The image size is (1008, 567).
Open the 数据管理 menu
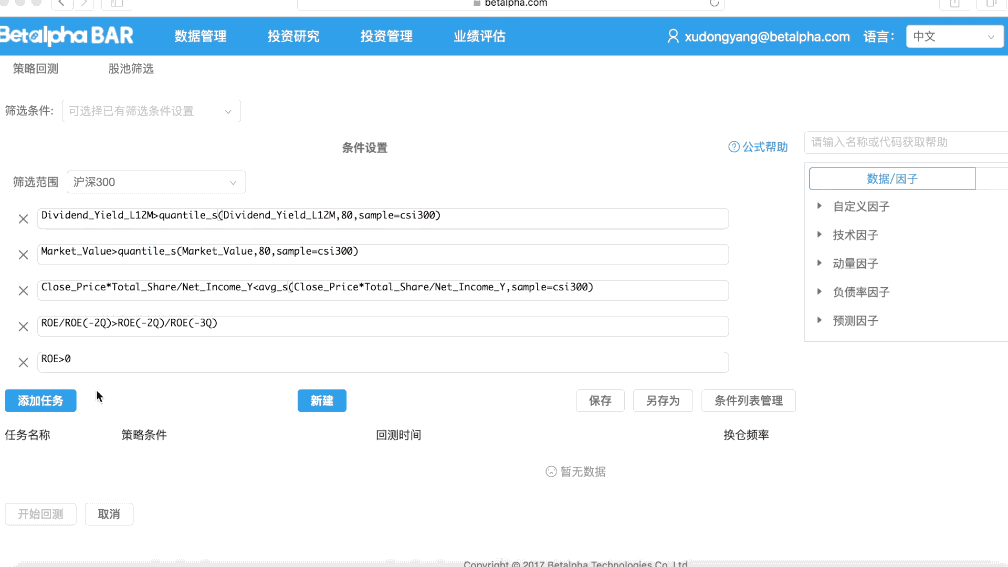(x=201, y=37)
